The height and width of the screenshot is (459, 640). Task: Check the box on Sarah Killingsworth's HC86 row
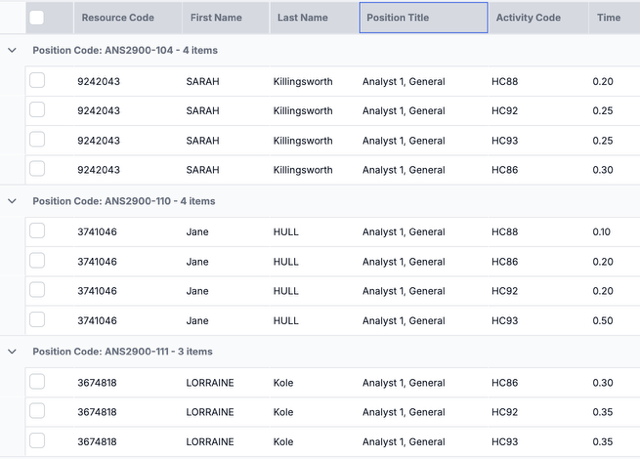37,169
